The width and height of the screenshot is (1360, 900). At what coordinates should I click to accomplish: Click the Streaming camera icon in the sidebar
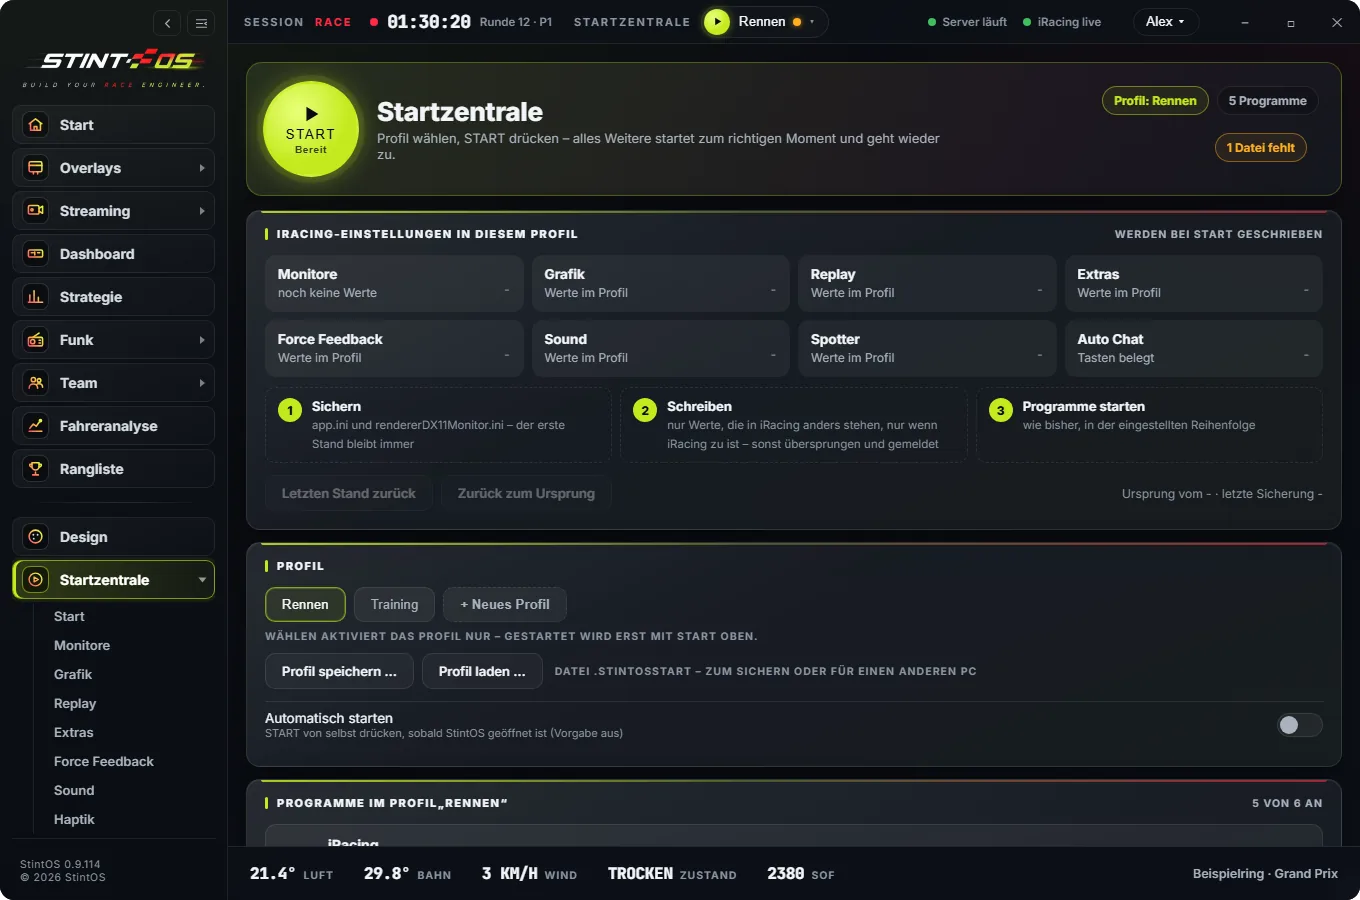pos(36,211)
